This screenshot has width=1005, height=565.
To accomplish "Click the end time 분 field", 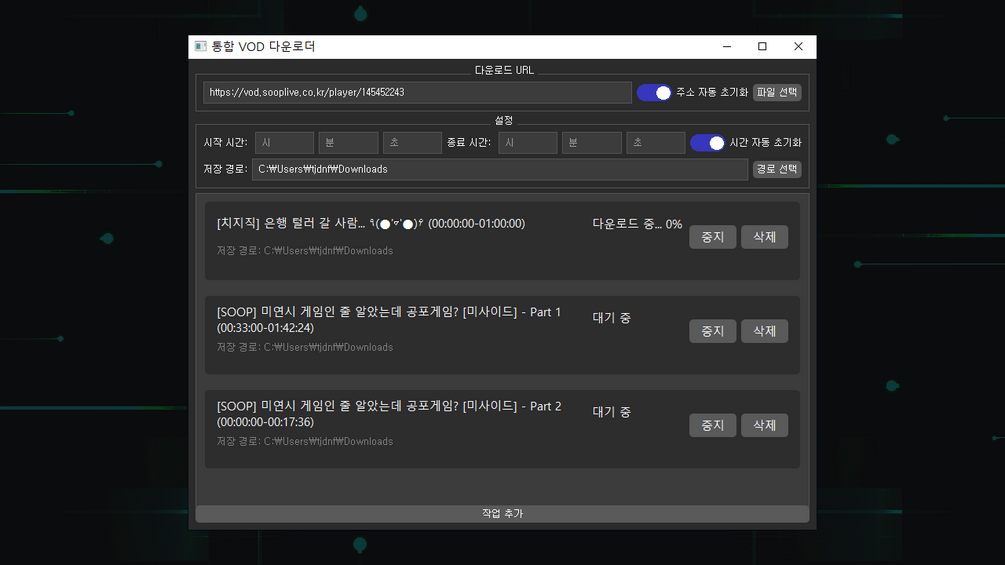I will [592, 142].
